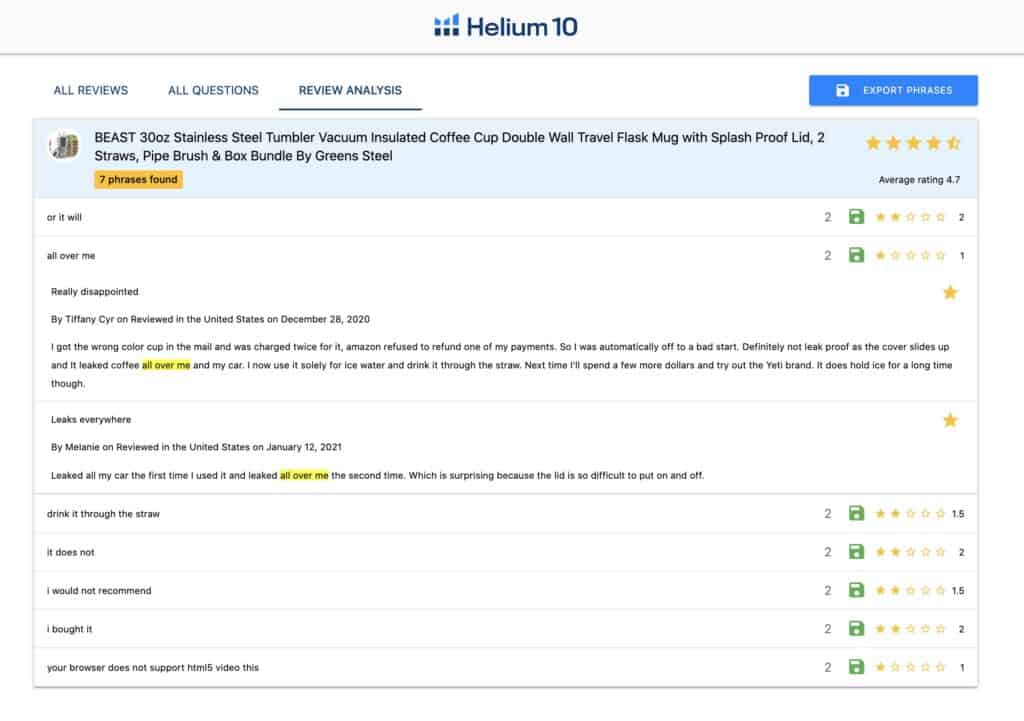The image size is (1024, 721).
Task: Save the 'or it will' phrase
Action: point(856,216)
